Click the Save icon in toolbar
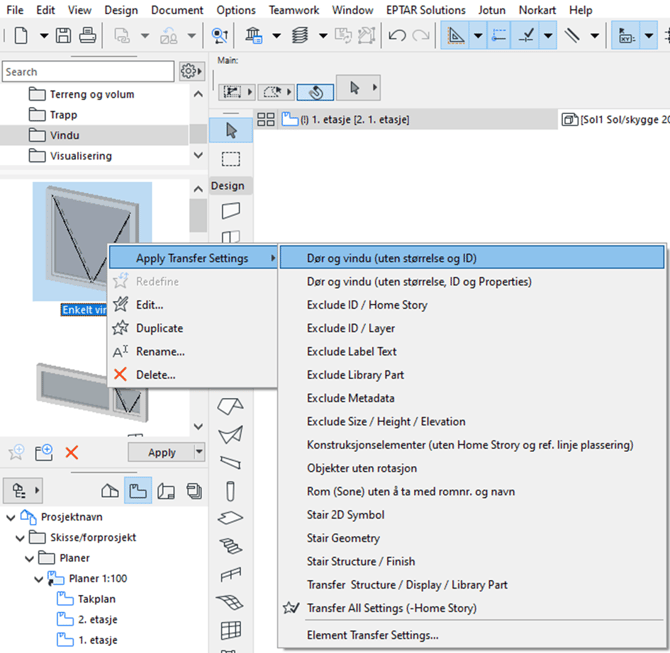This screenshot has height=653, width=670. pos(63,36)
